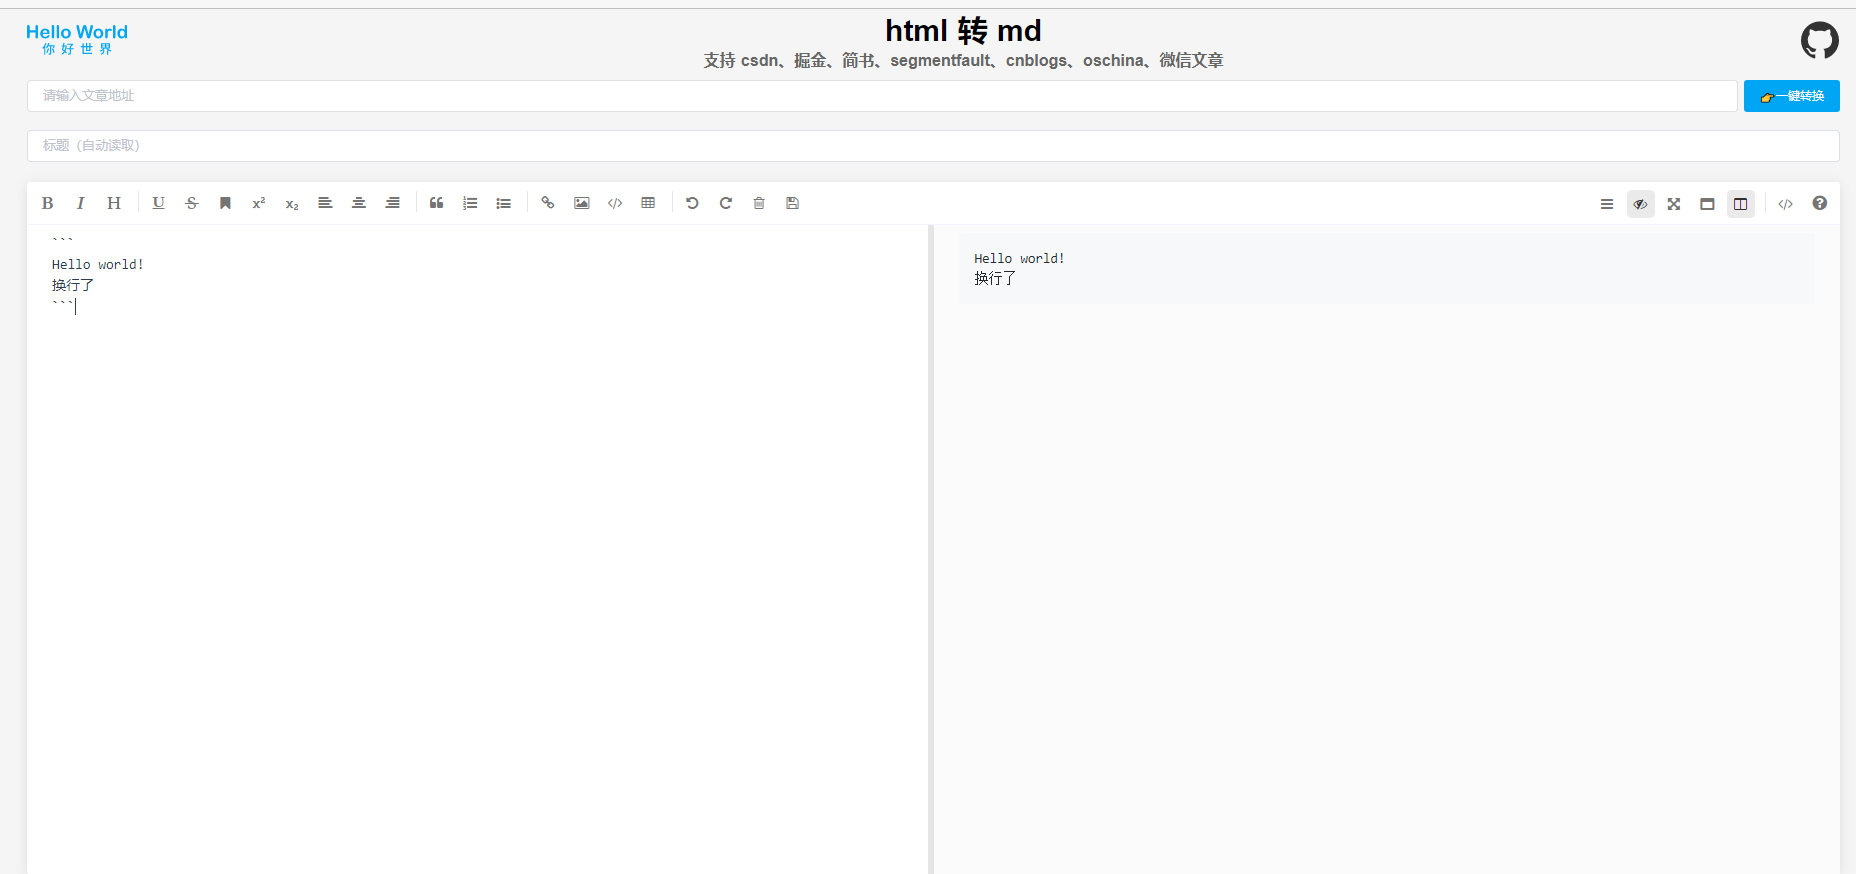Align text left
Screen dimensions: 1856x874
[325, 203]
